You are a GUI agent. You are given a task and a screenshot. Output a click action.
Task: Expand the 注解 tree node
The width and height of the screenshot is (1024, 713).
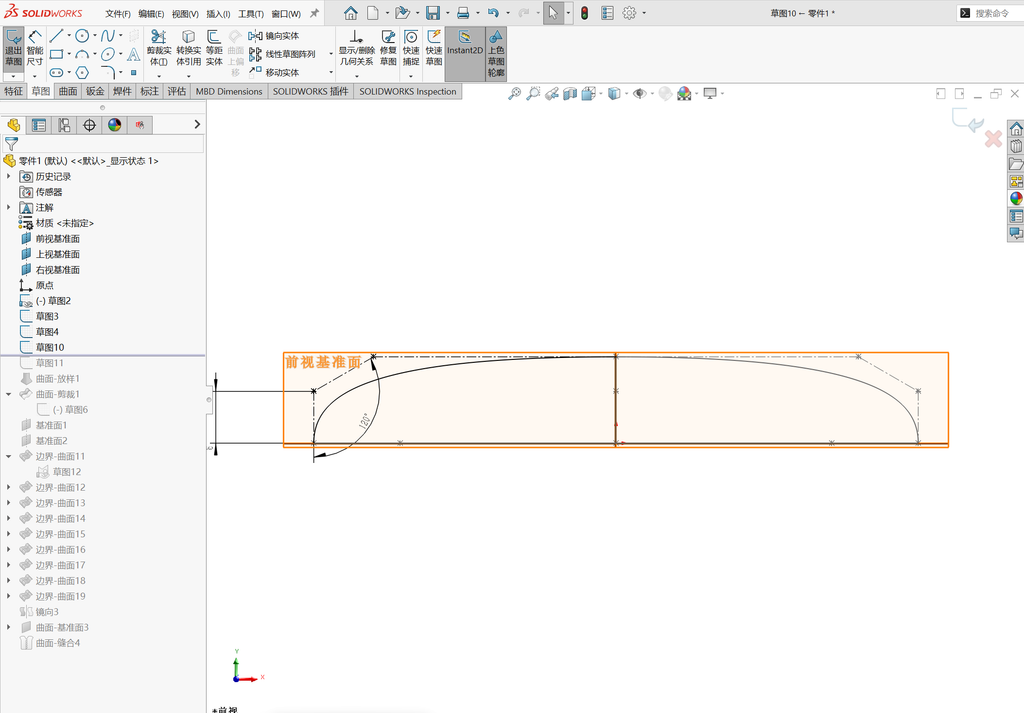click(x=8, y=207)
